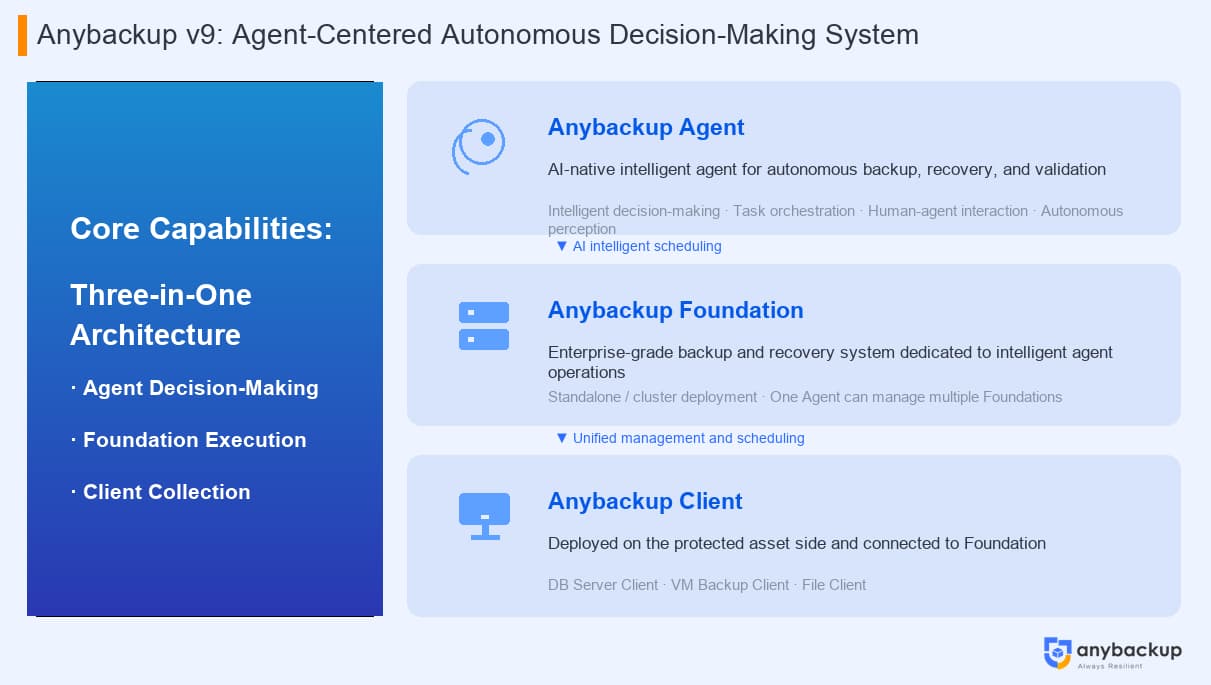Select the slide title text
The height and width of the screenshot is (685, 1211).
click(x=477, y=35)
